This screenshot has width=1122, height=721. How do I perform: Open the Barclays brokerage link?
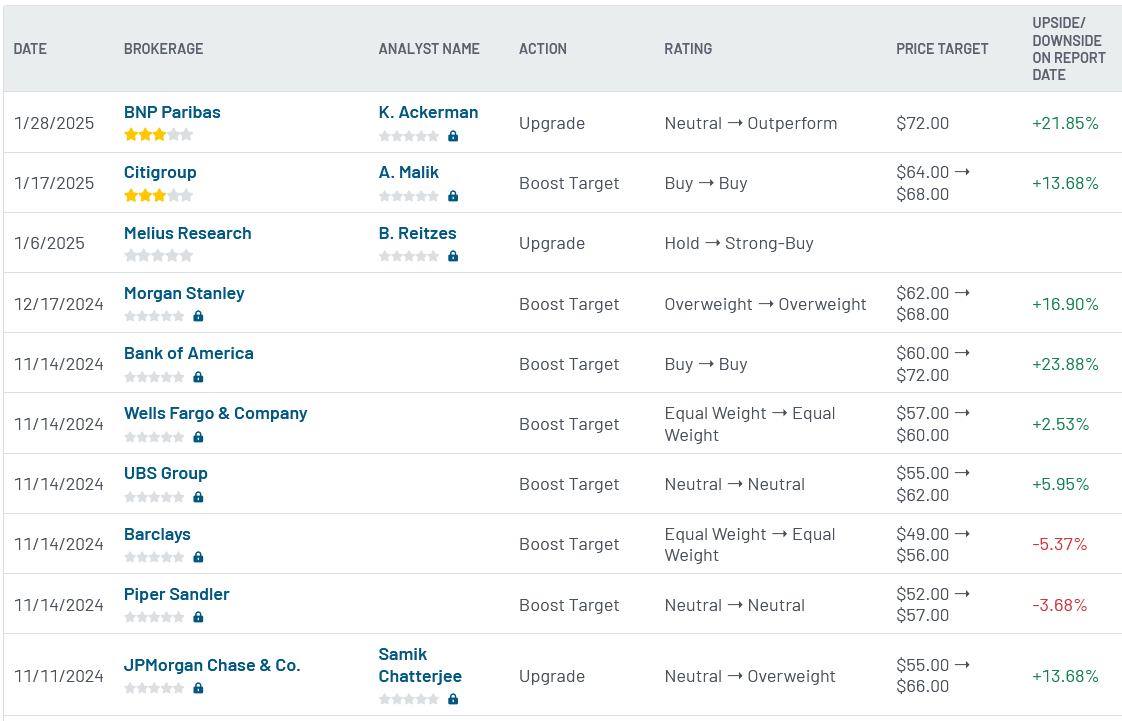[x=157, y=534]
